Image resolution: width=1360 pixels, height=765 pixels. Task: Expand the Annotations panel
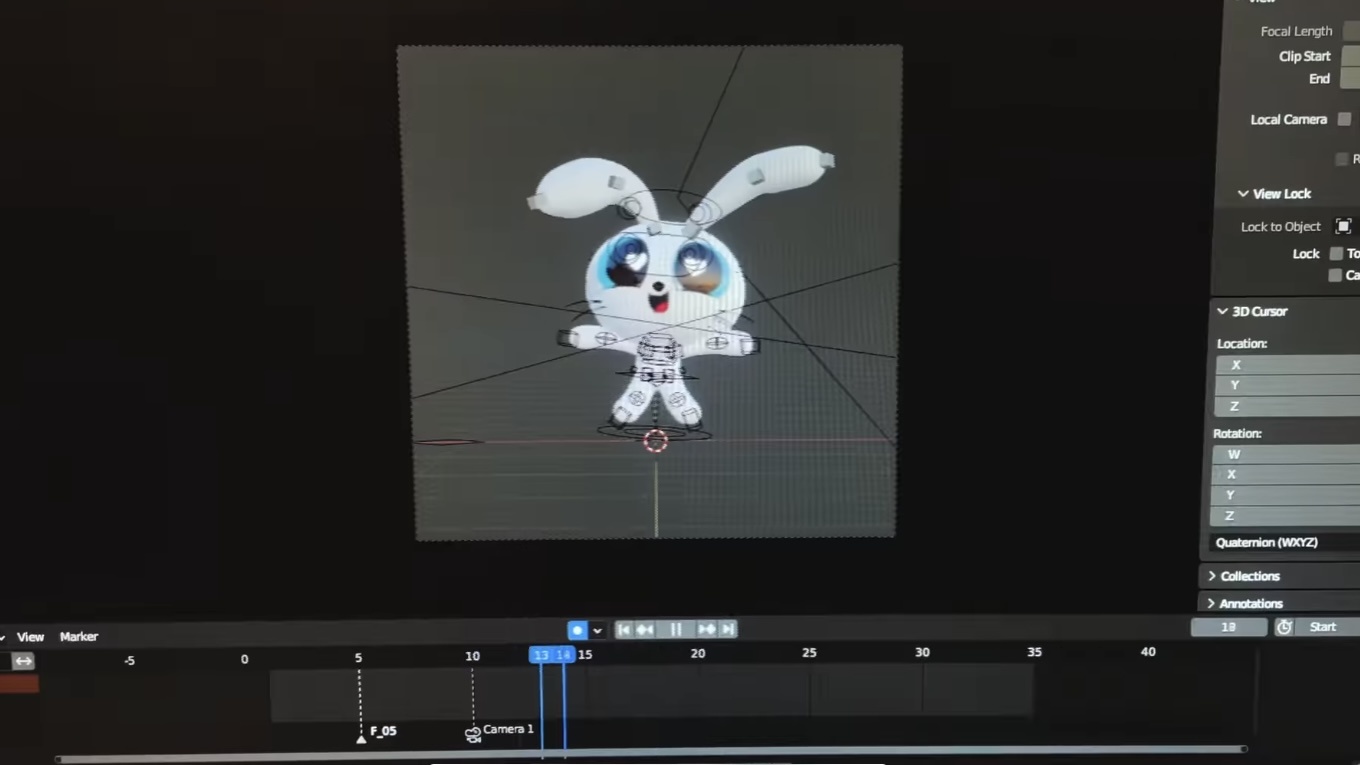click(1245, 603)
